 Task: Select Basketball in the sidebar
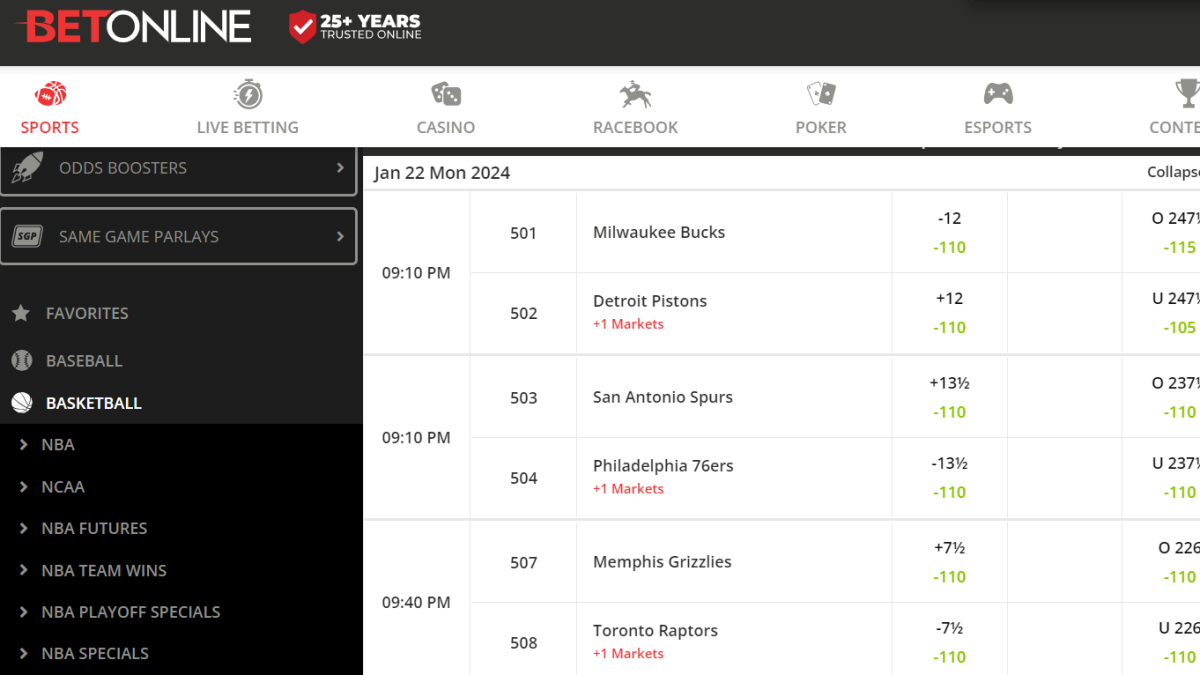[x=93, y=403]
